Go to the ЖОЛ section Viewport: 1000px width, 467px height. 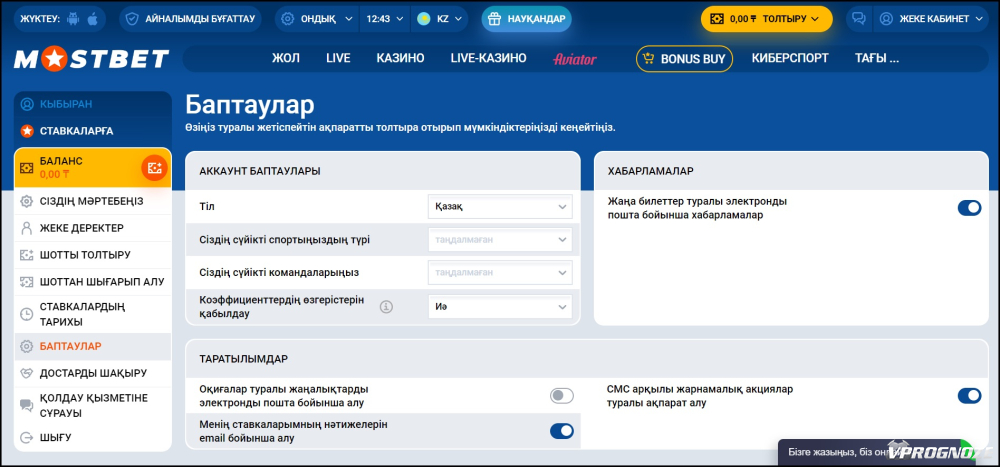286,59
